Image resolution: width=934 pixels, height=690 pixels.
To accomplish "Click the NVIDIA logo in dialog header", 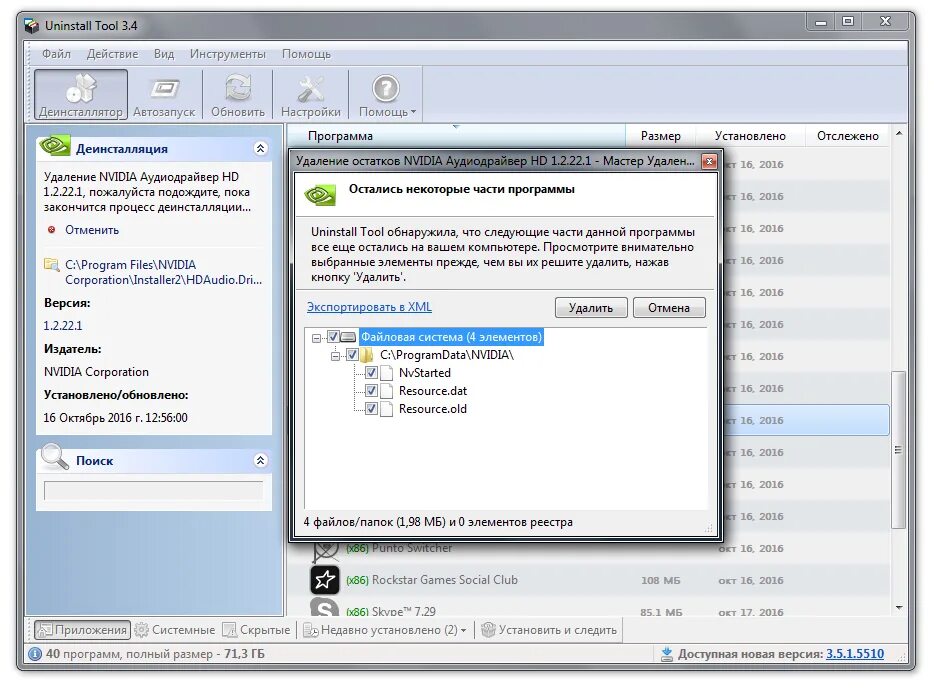I will point(320,195).
